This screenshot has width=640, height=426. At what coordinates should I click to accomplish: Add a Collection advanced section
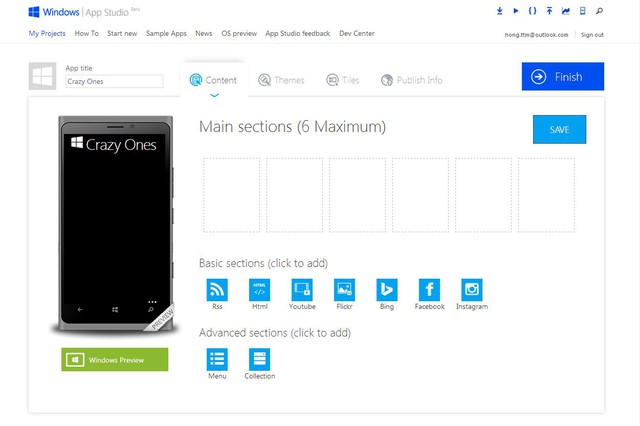pyautogui.click(x=259, y=359)
